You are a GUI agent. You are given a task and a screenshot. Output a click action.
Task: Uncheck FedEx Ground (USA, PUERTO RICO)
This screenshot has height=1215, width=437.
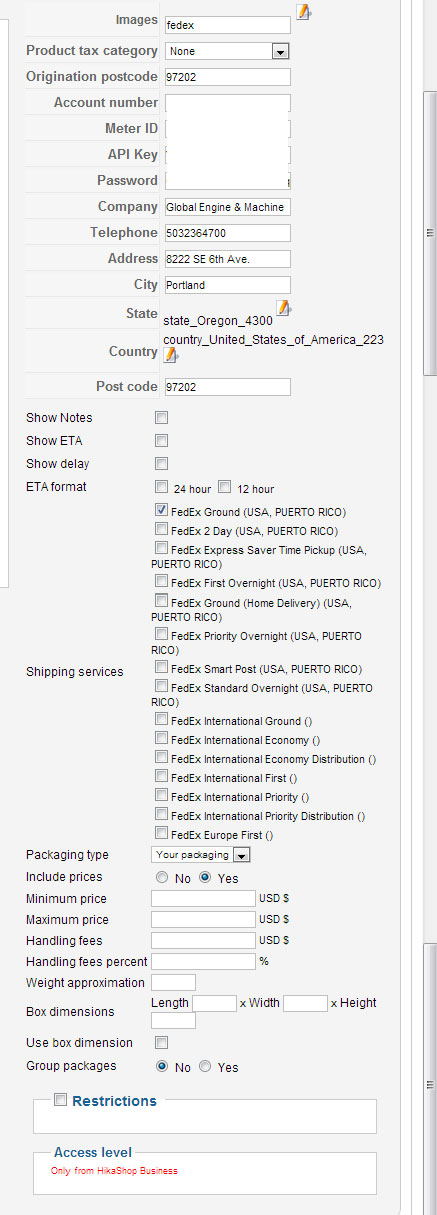[x=161, y=510]
